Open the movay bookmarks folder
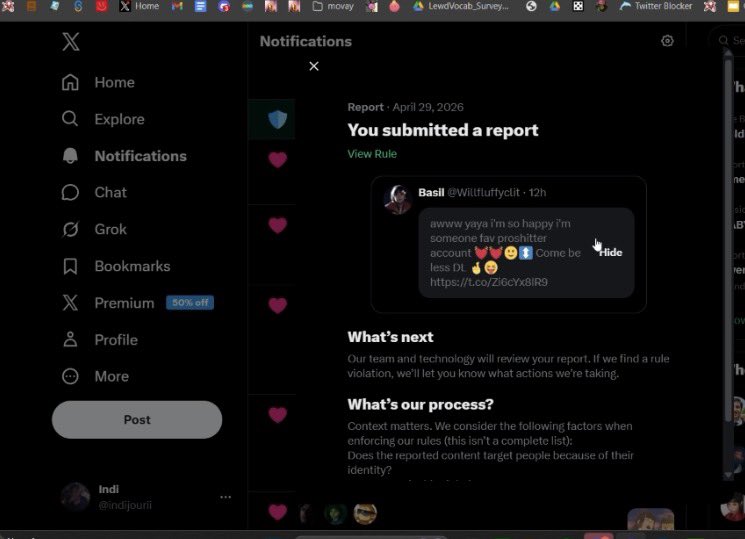Screen dimensions: 745x539 333,6
